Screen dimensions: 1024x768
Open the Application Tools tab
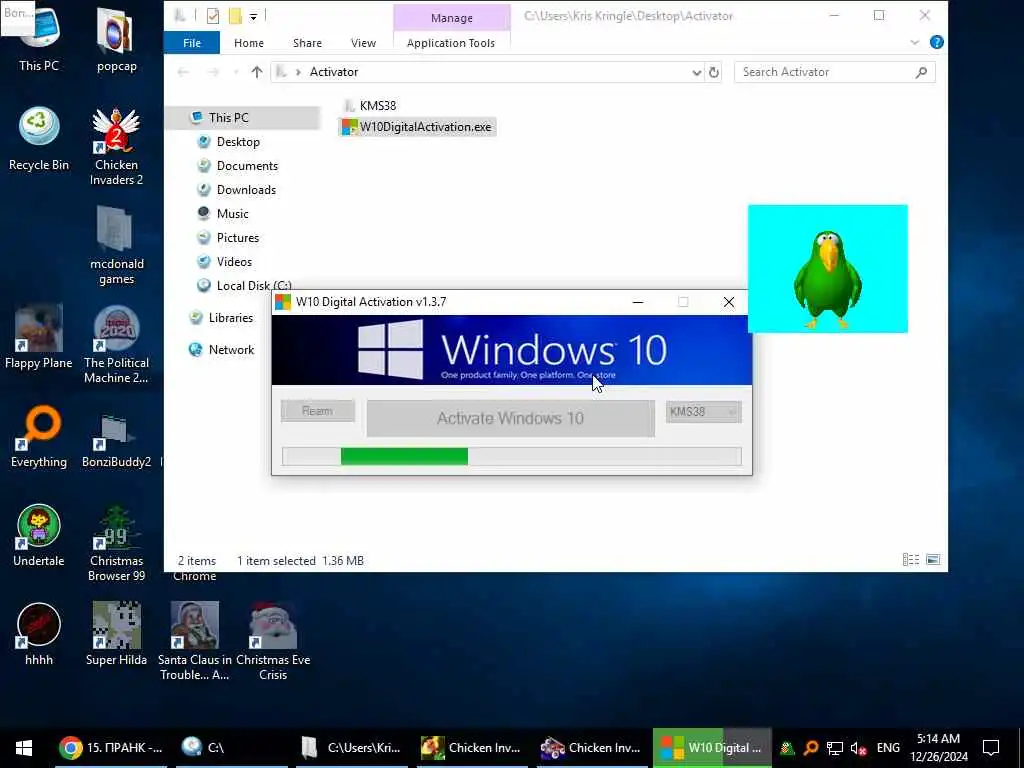451,43
